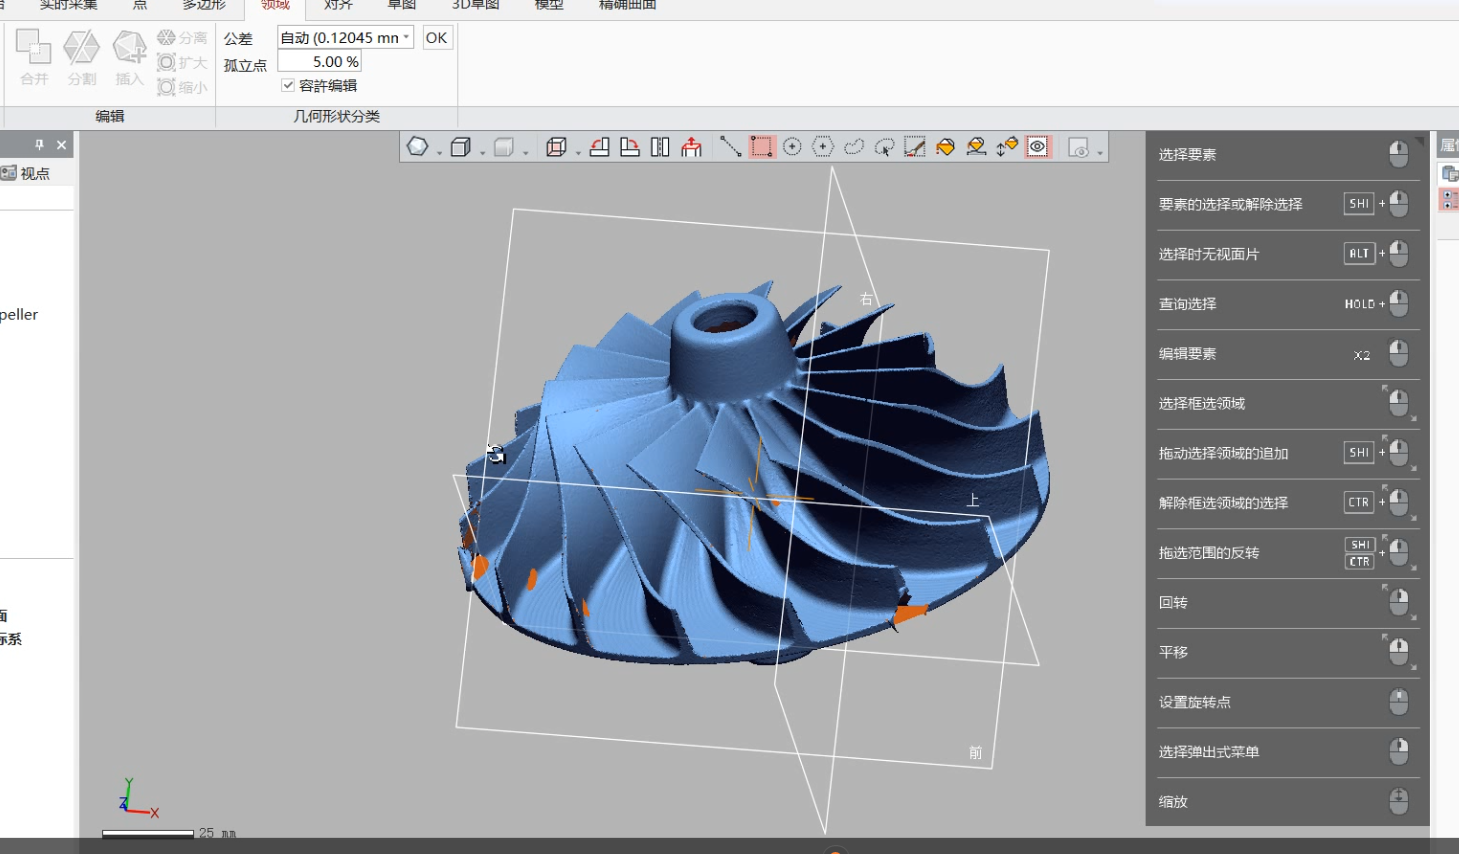Select the polygon selection mode tool
1459x854 pixels.
(823, 147)
